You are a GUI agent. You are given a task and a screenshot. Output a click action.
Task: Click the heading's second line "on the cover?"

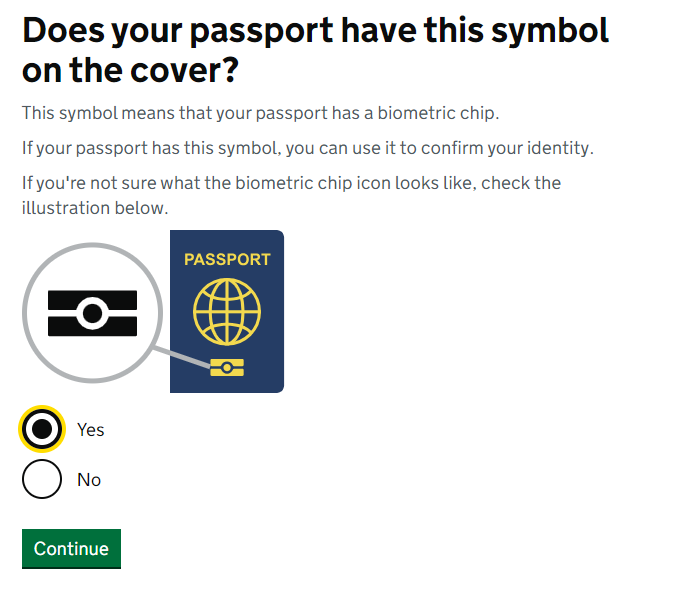[135, 71]
